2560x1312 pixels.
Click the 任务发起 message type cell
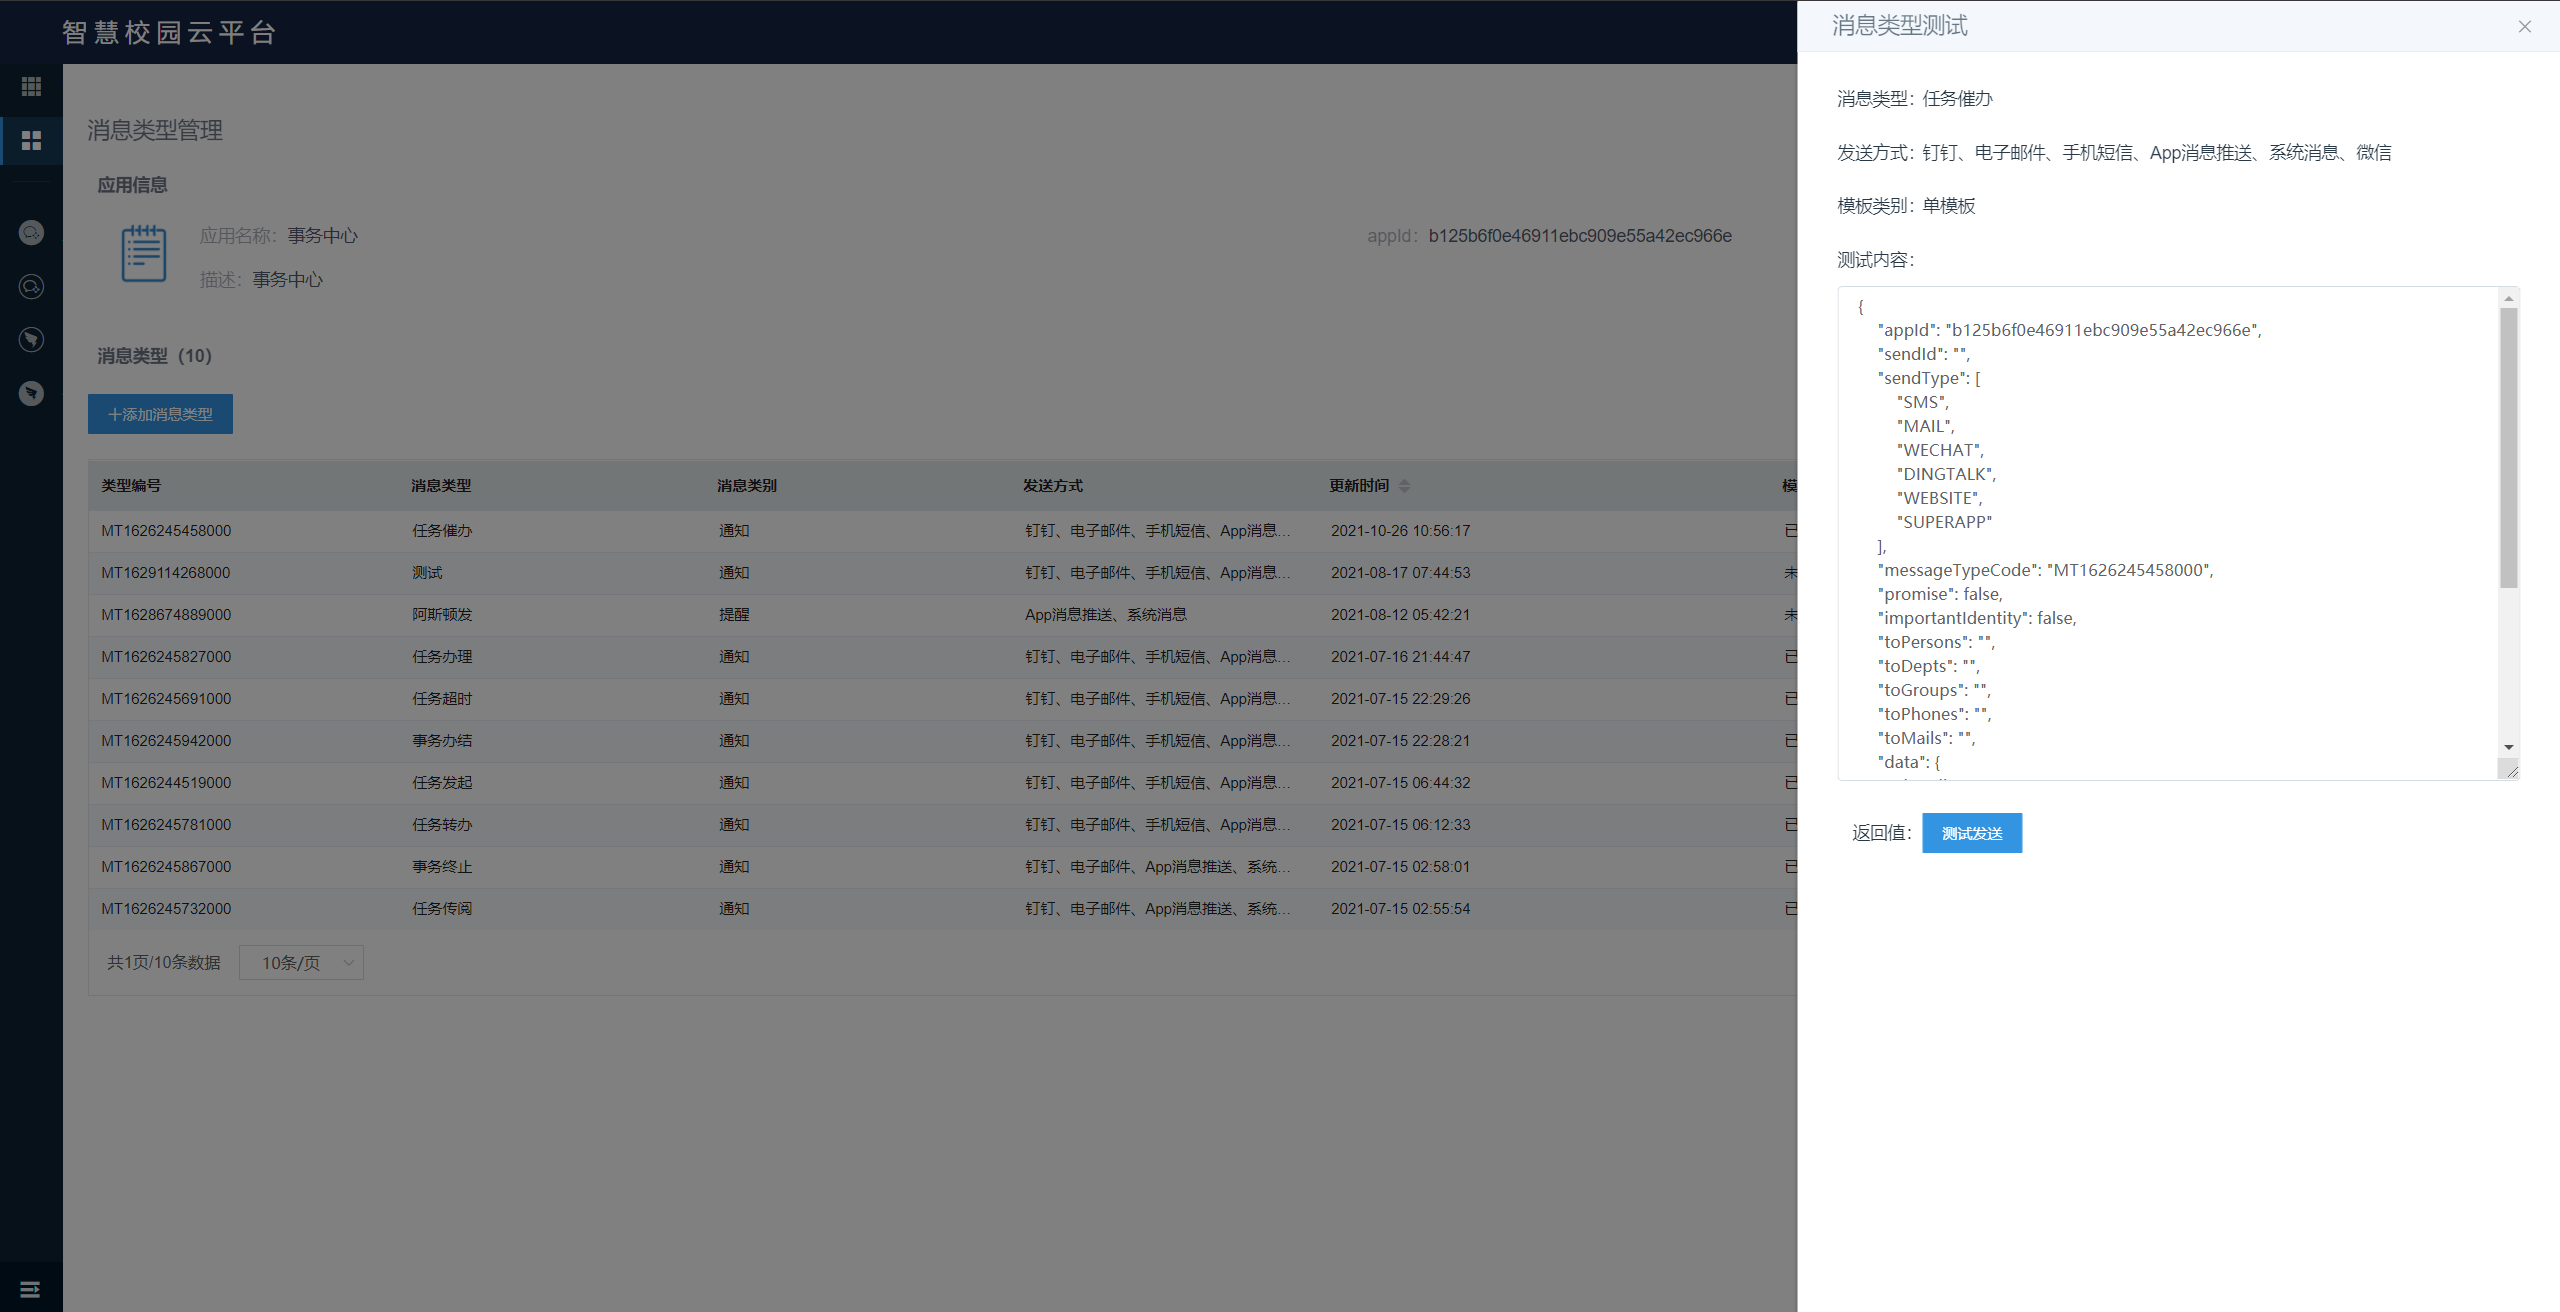click(442, 783)
